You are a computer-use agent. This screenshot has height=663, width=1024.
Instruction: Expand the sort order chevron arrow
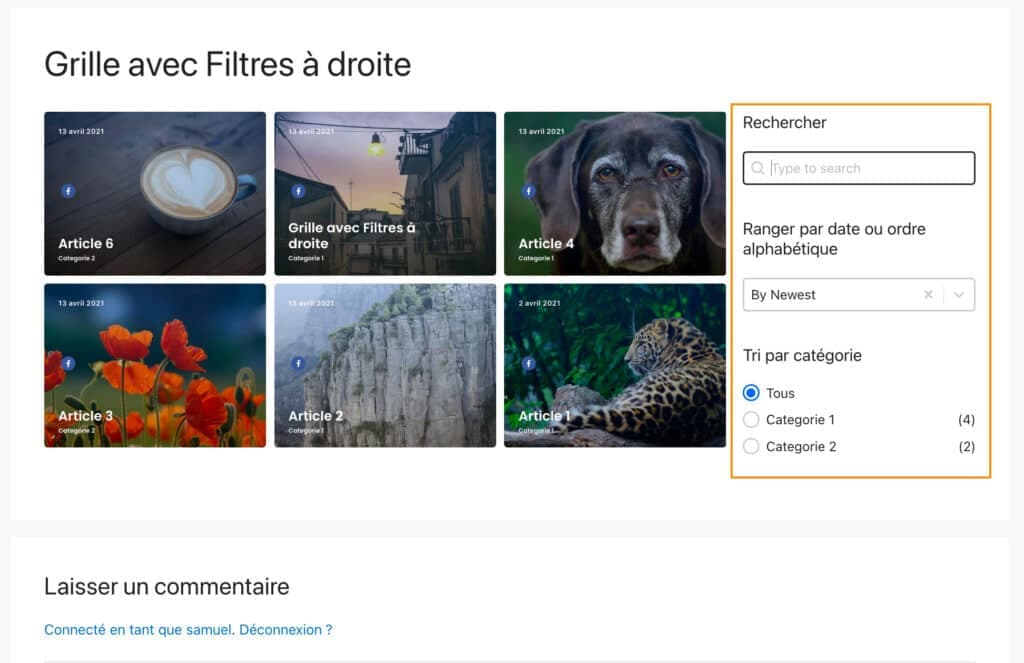pos(958,294)
